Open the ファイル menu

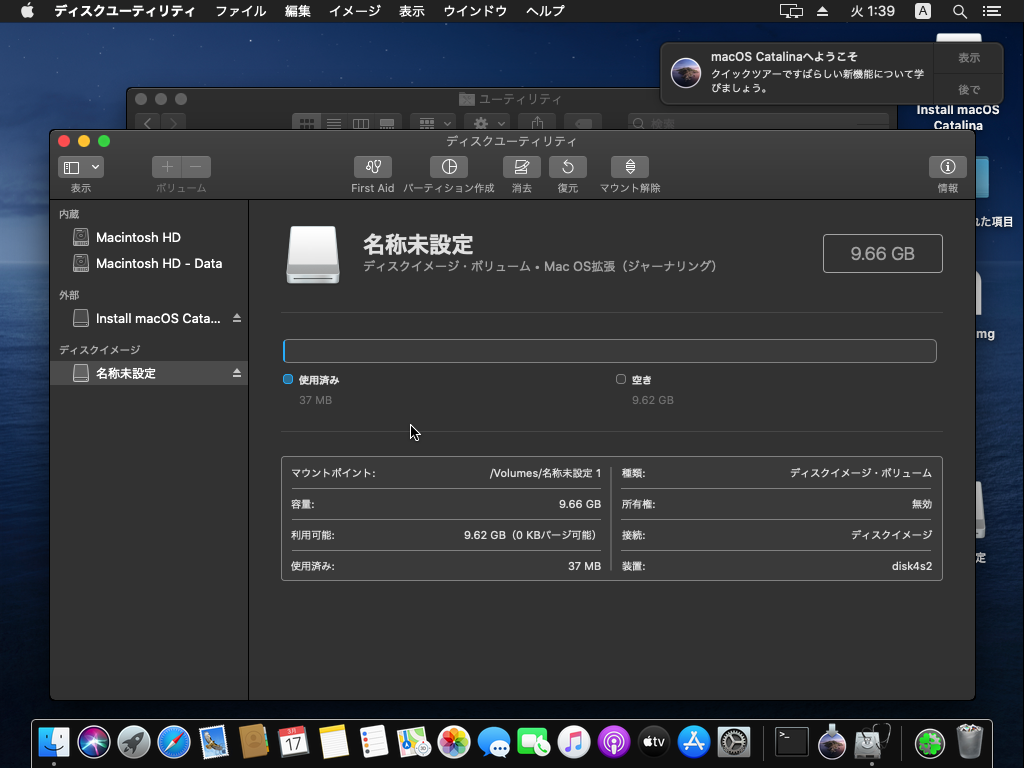tap(240, 11)
